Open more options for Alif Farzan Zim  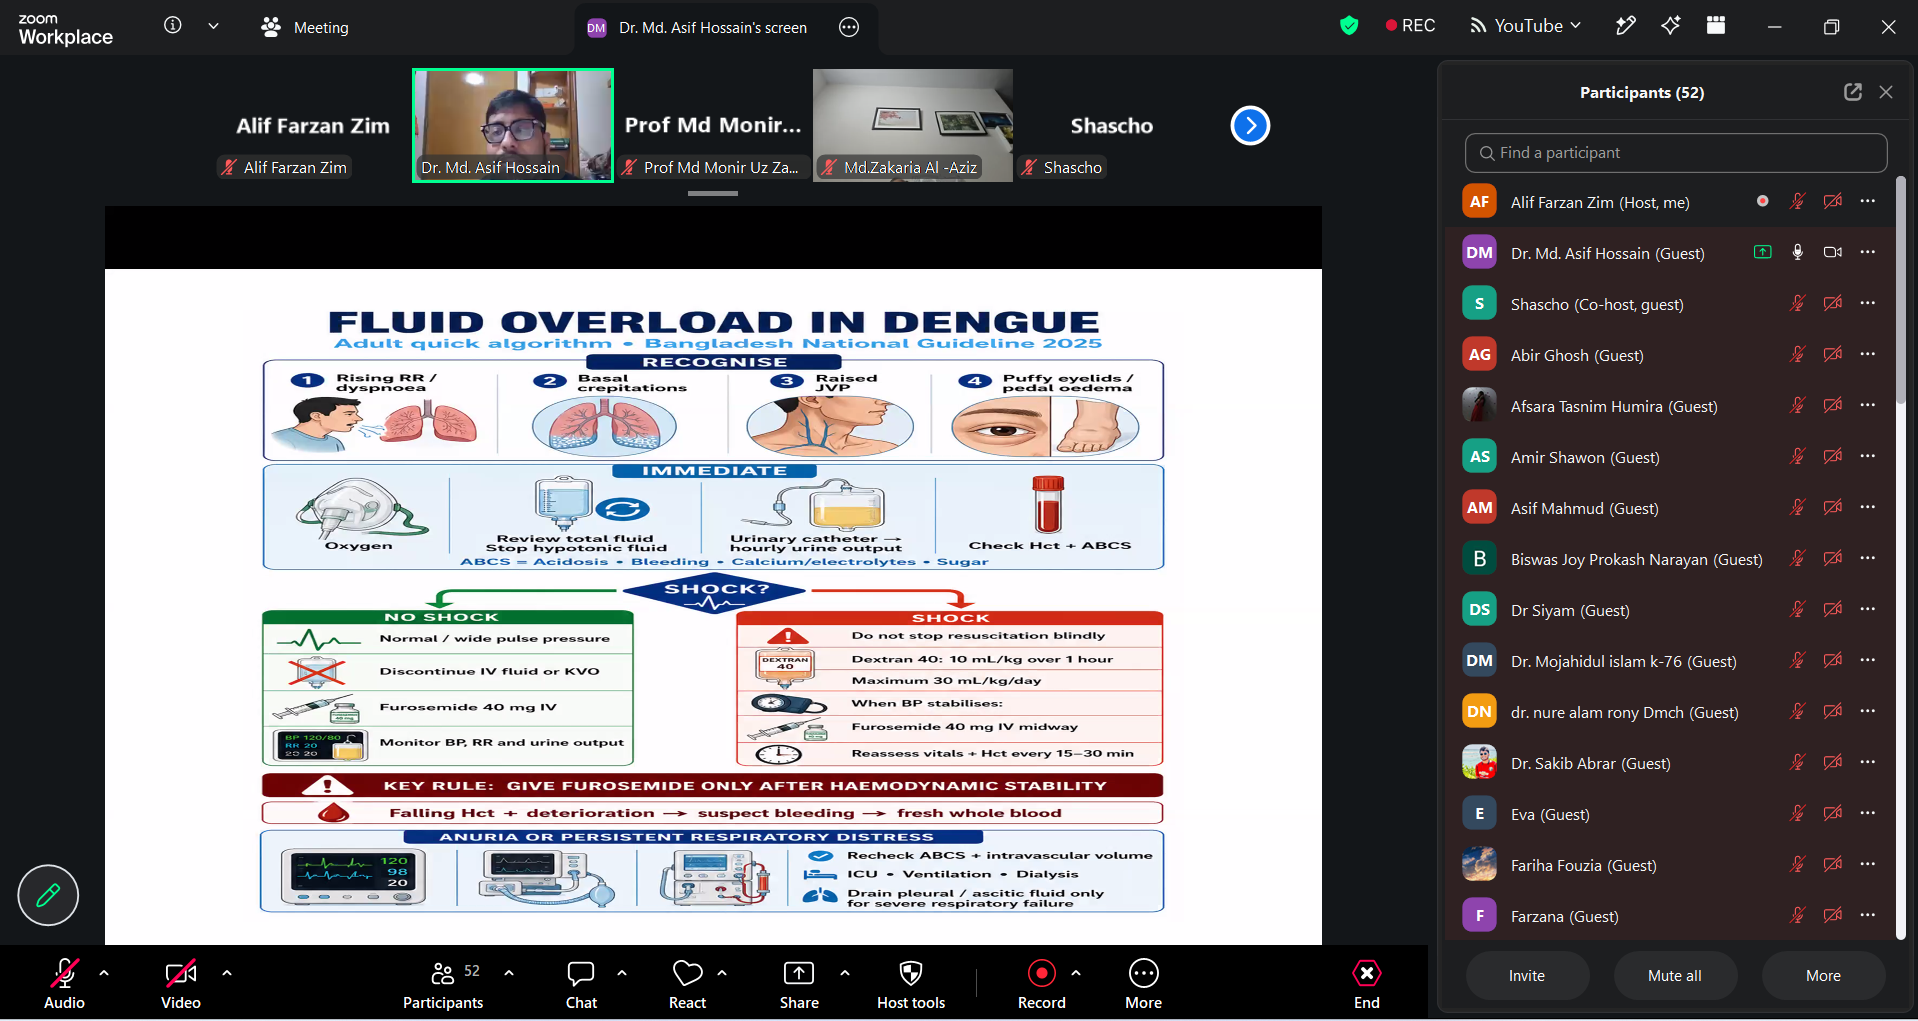click(x=1868, y=201)
